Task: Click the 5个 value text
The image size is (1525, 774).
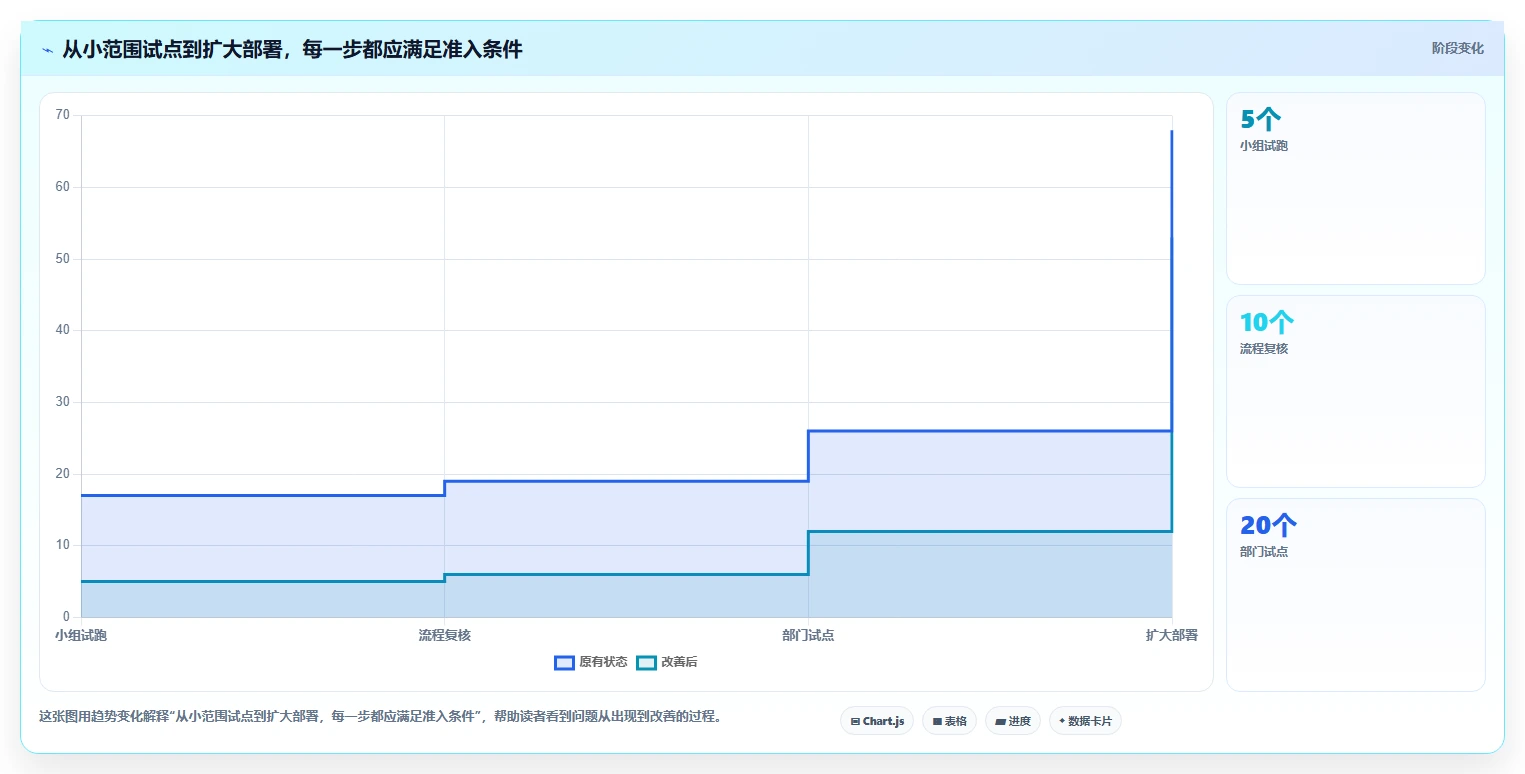Action: coord(1259,120)
